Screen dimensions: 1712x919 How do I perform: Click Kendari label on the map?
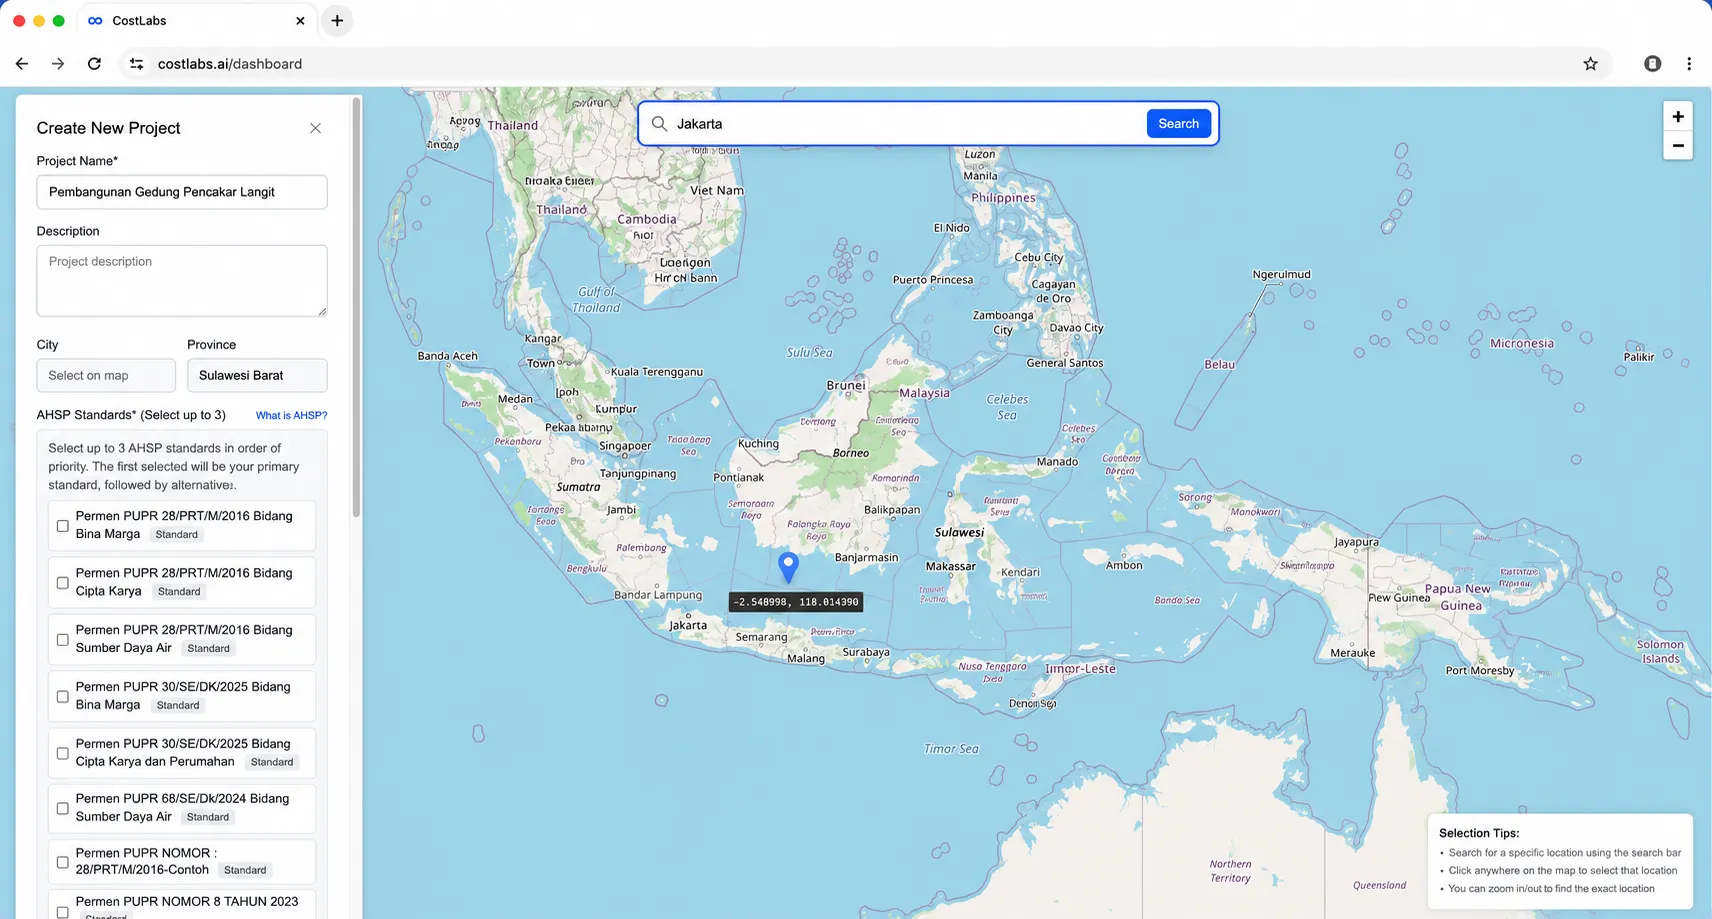coord(1020,572)
